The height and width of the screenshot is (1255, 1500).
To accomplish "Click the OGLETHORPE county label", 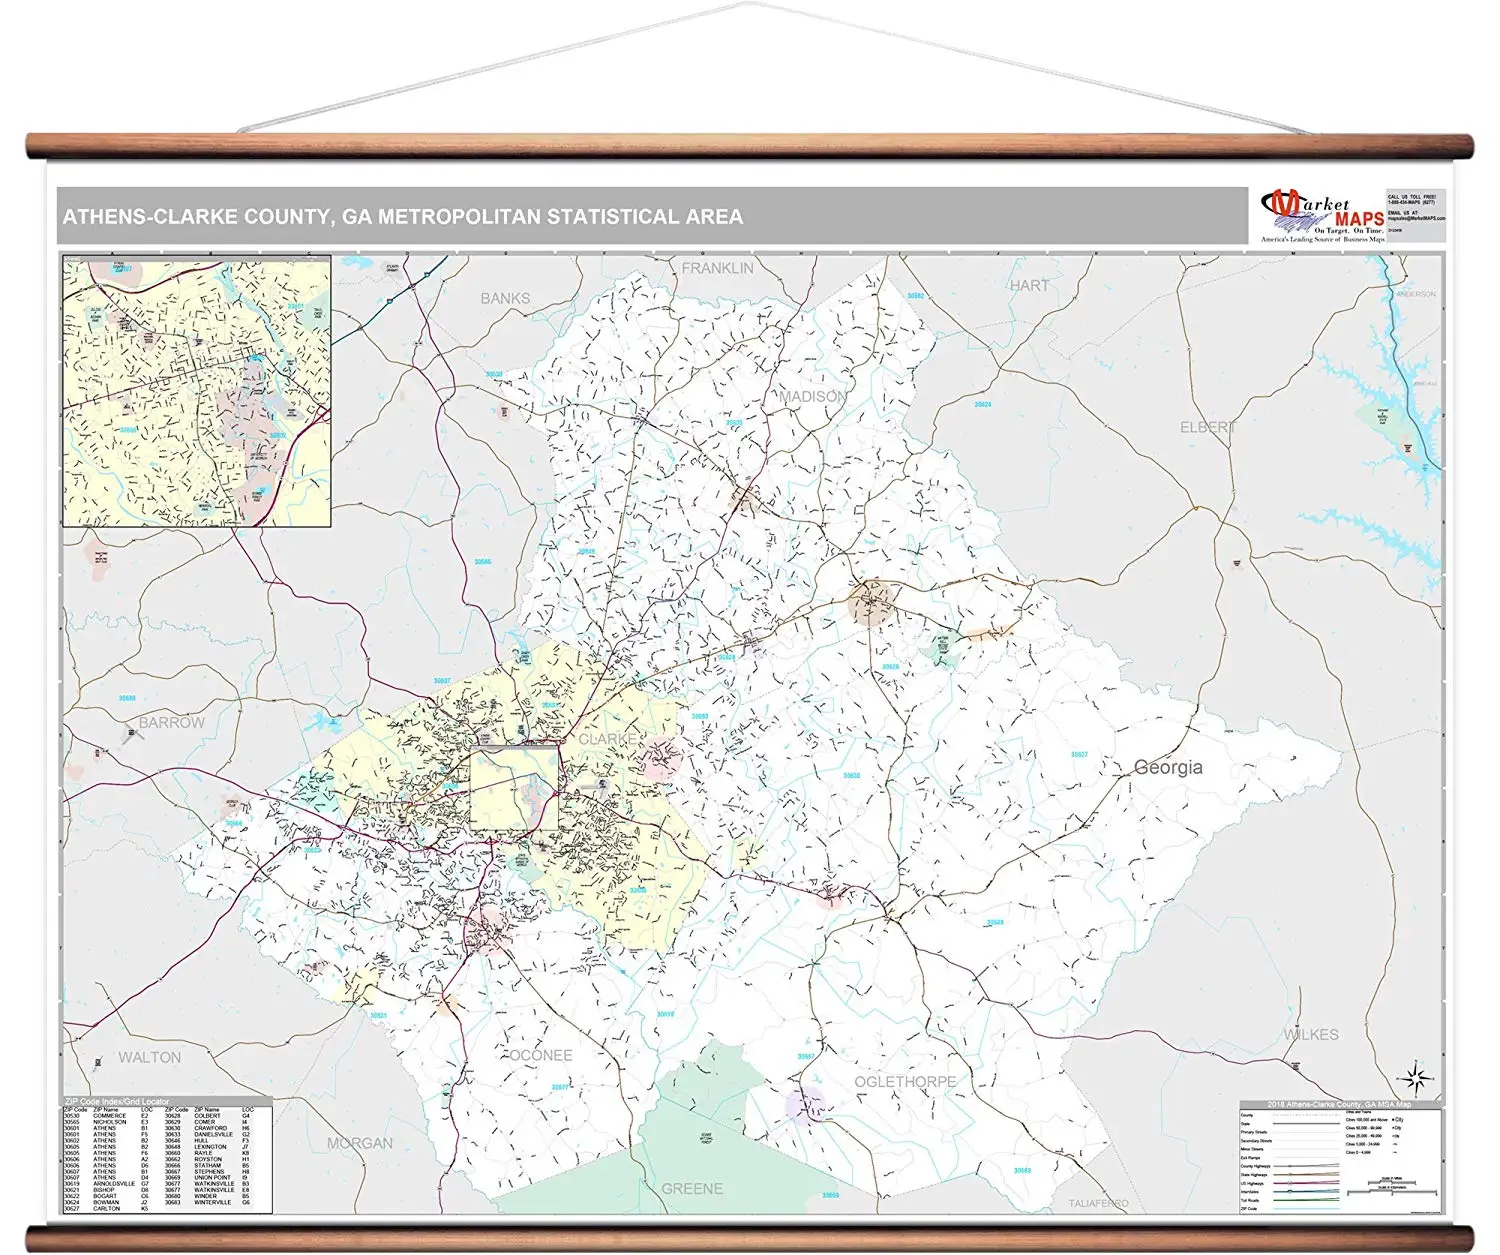I will [x=904, y=1082].
